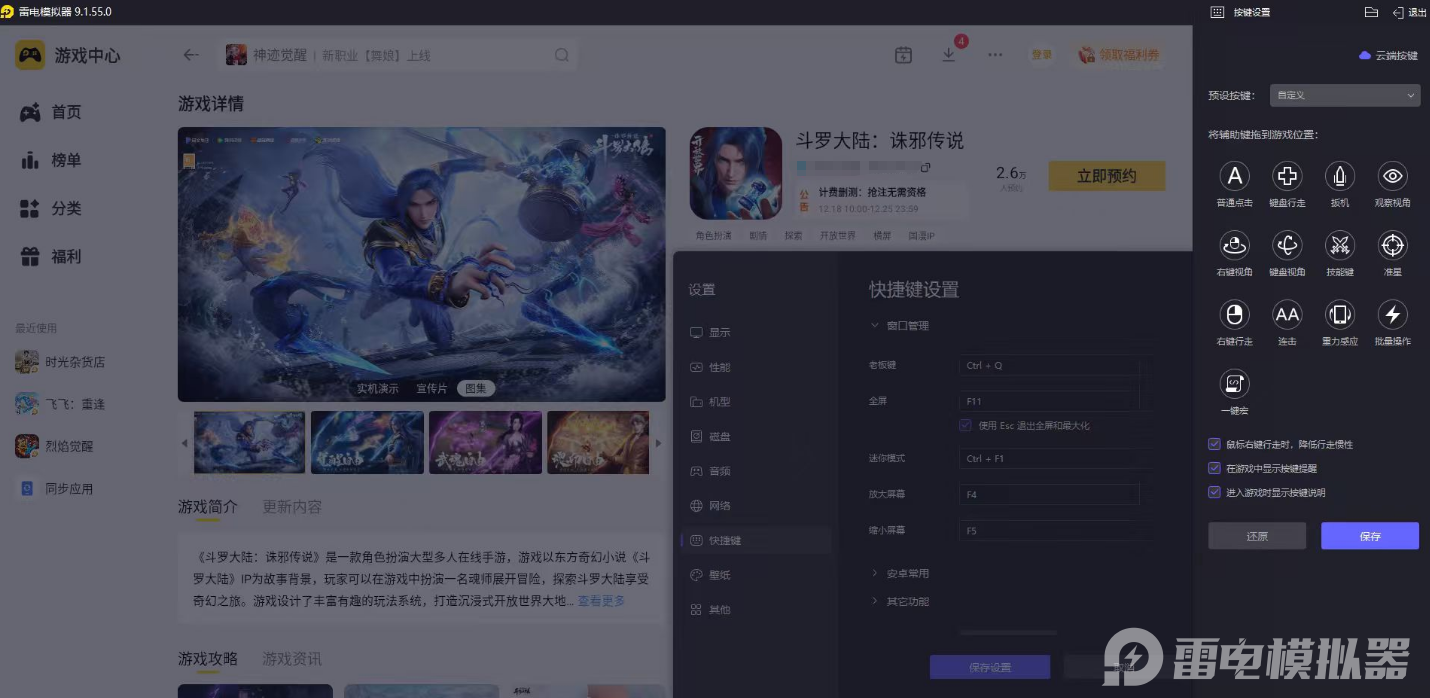This screenshot has height=698, width=1430.
Task: Click the back arrow in game center
Action: tap(191, 55)
